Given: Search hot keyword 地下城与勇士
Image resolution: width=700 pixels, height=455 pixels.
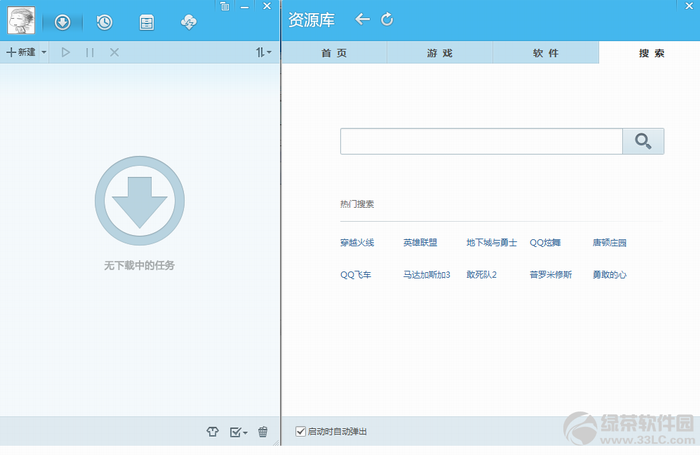Looking at the screenshot, I should (x=492, y=242).
